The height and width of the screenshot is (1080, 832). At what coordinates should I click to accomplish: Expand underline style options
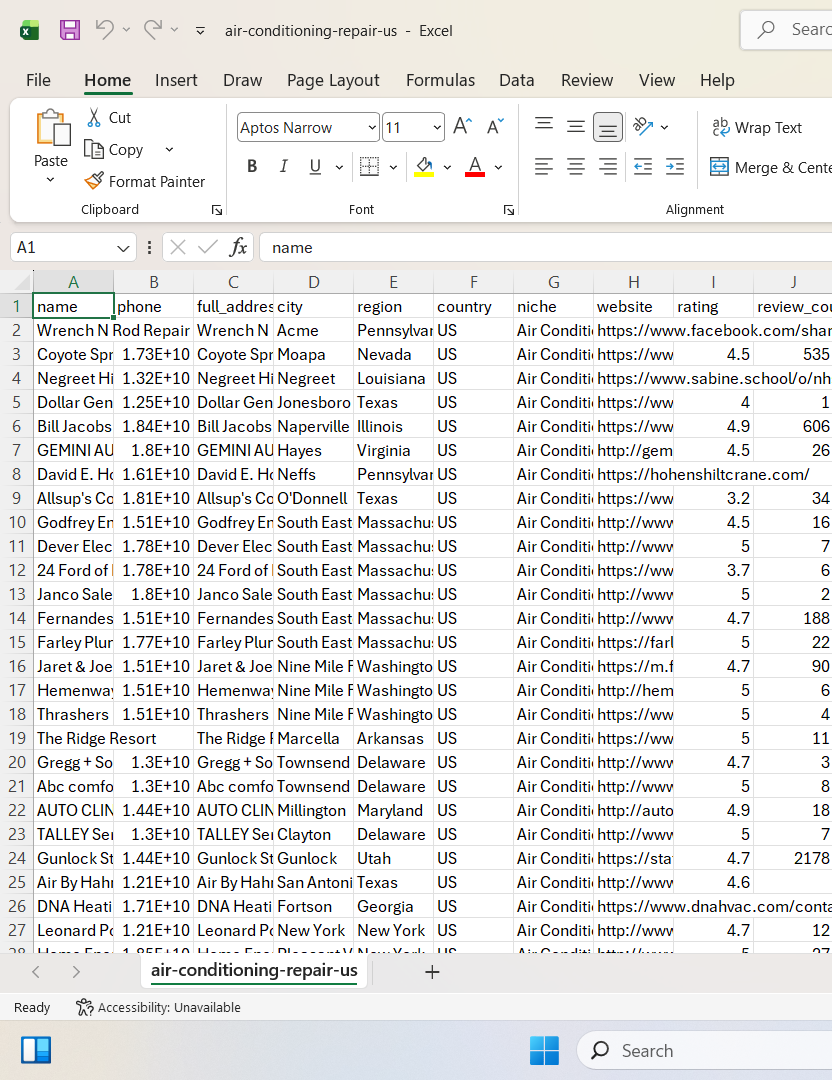(x=339, y=167)
